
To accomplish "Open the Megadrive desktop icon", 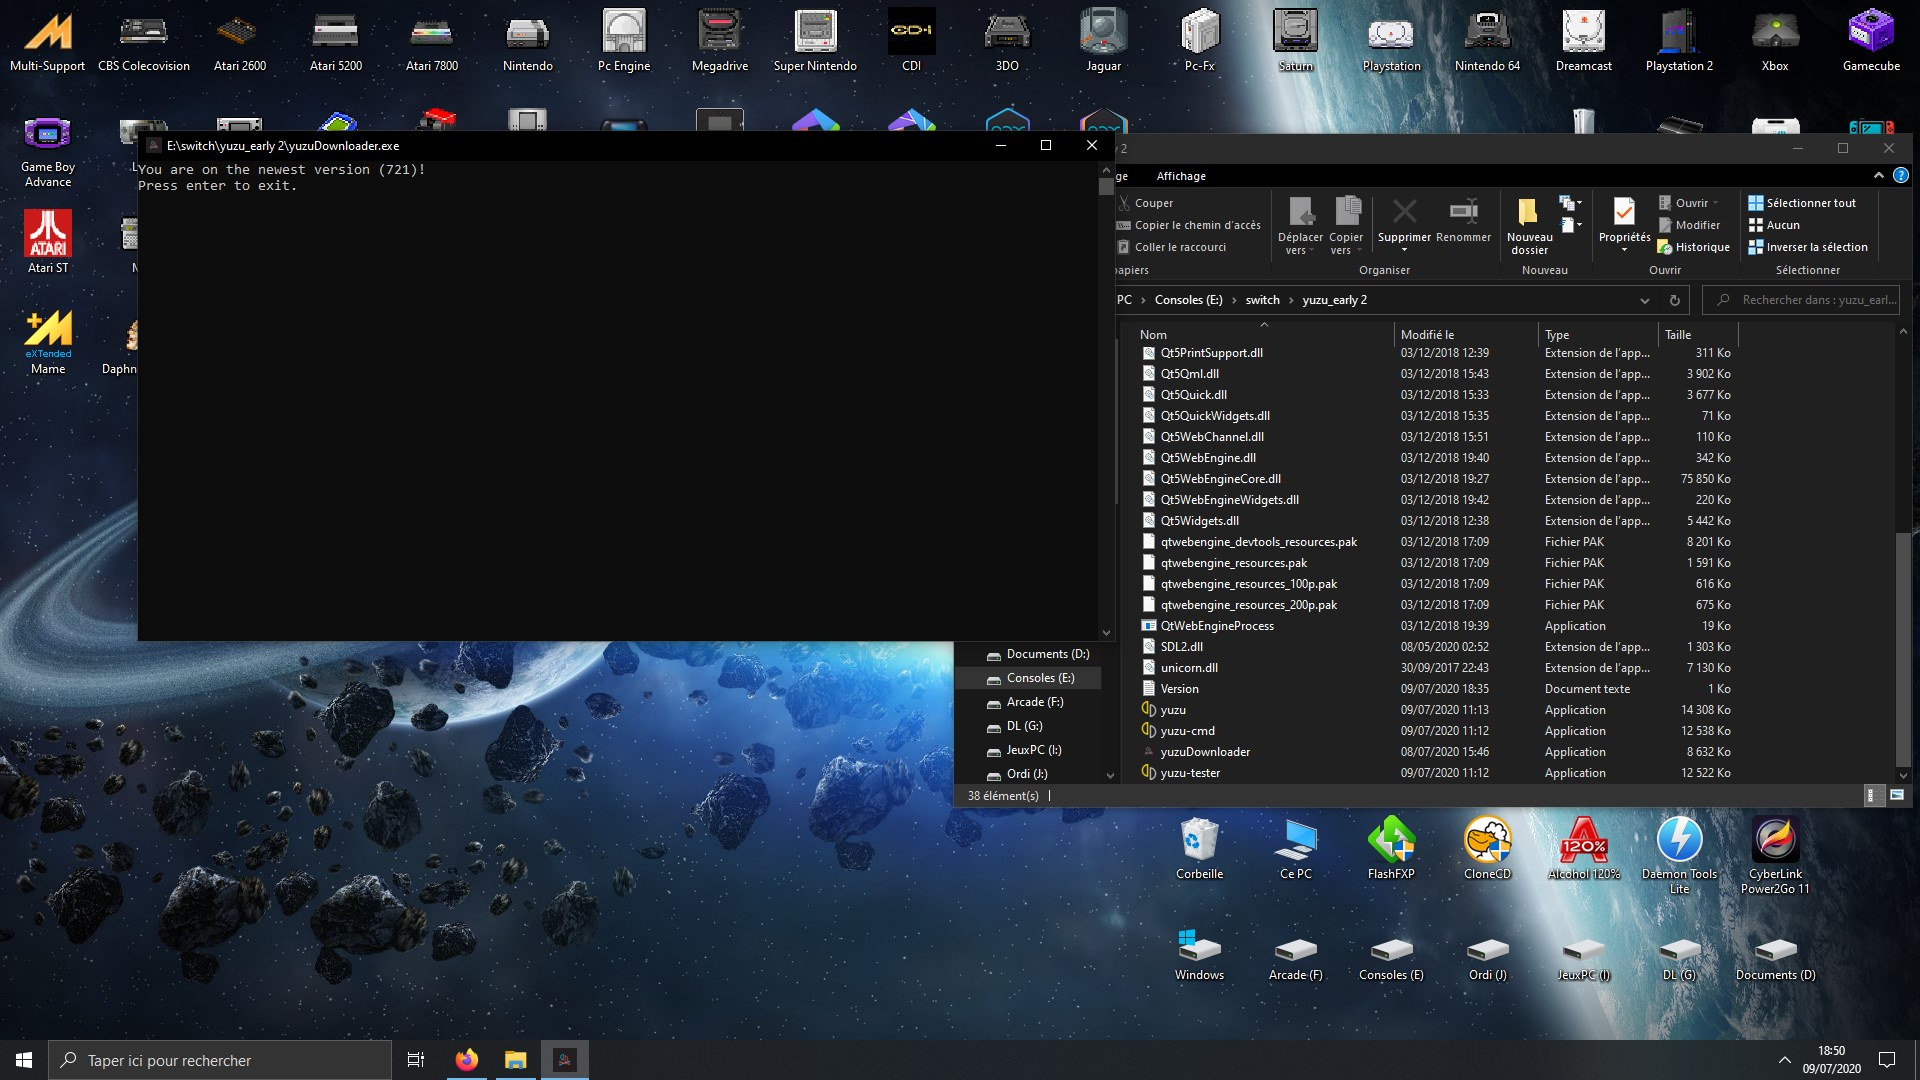I will point(720,40).
